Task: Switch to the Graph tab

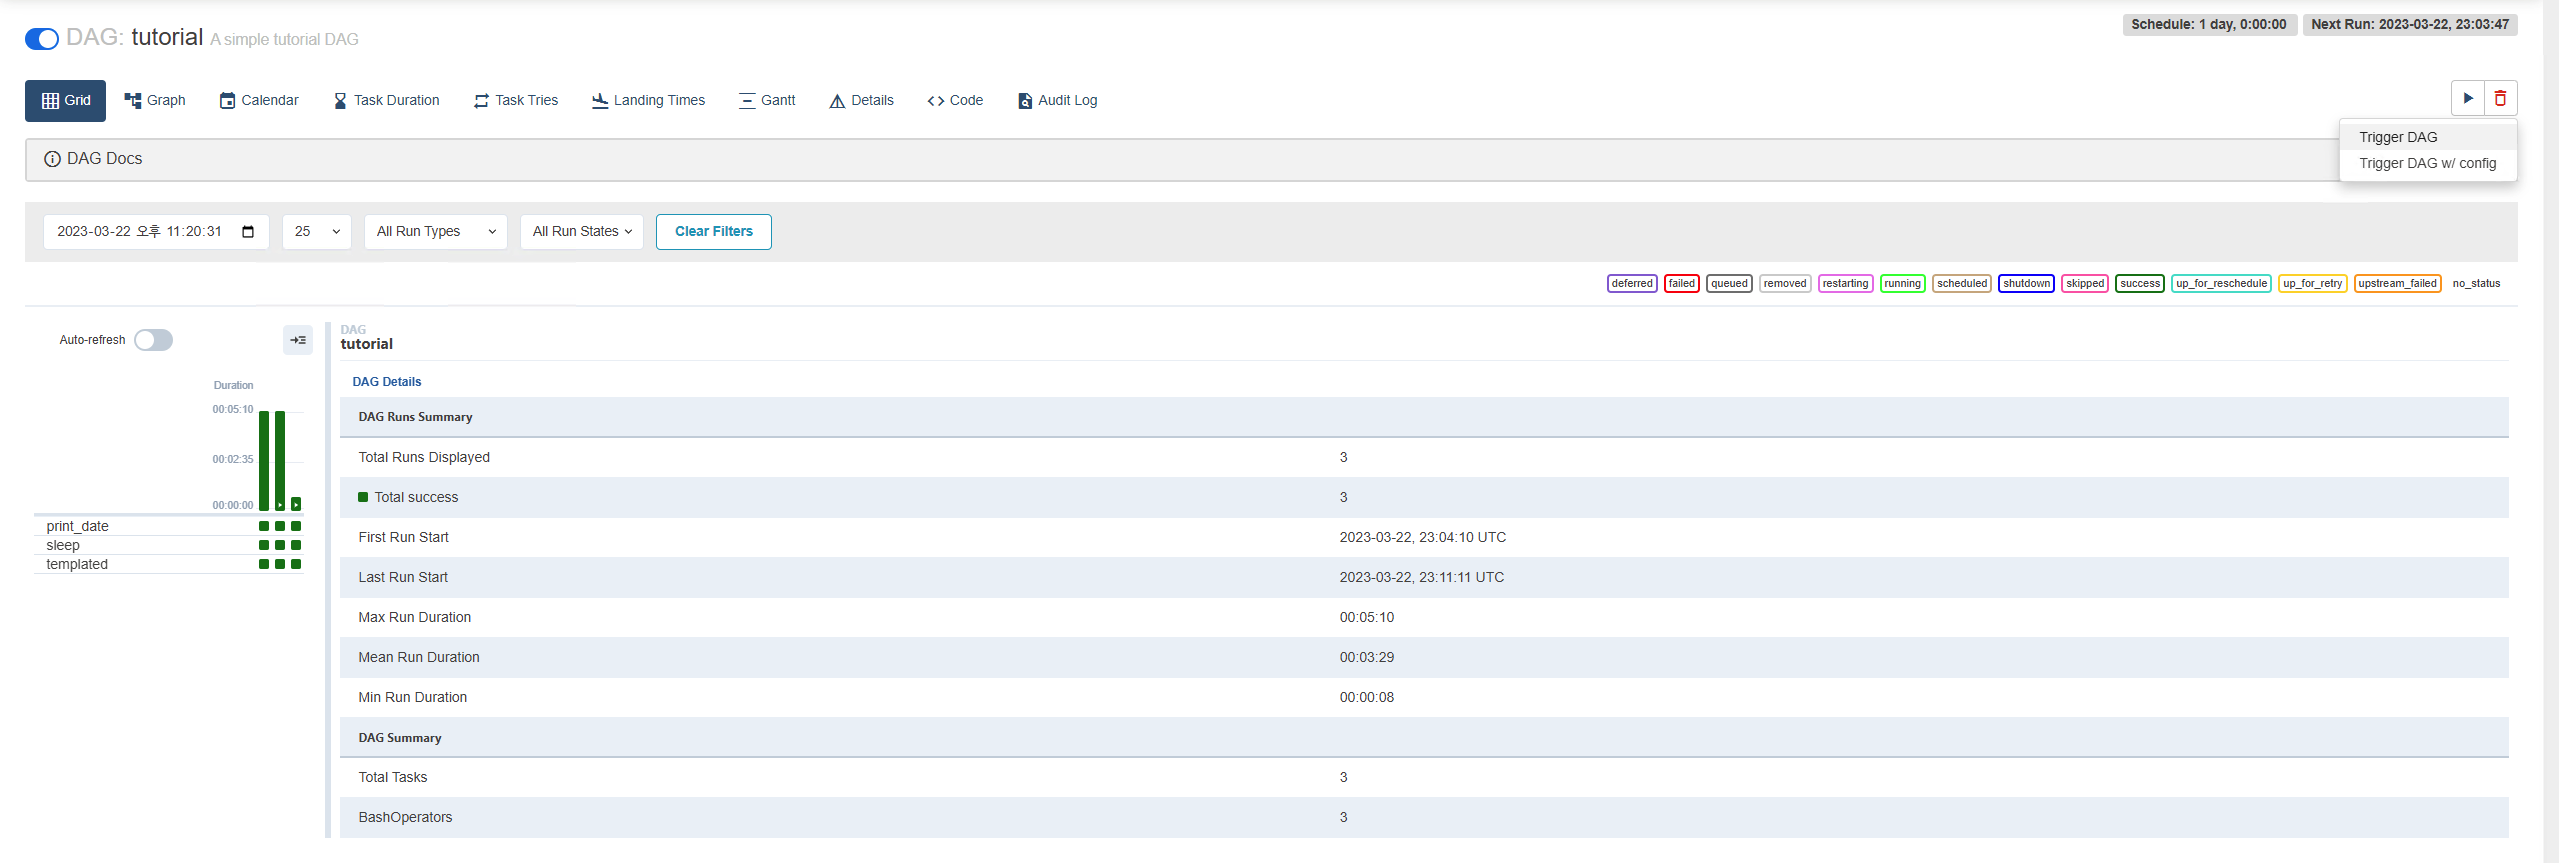Action: coord(155,101)
